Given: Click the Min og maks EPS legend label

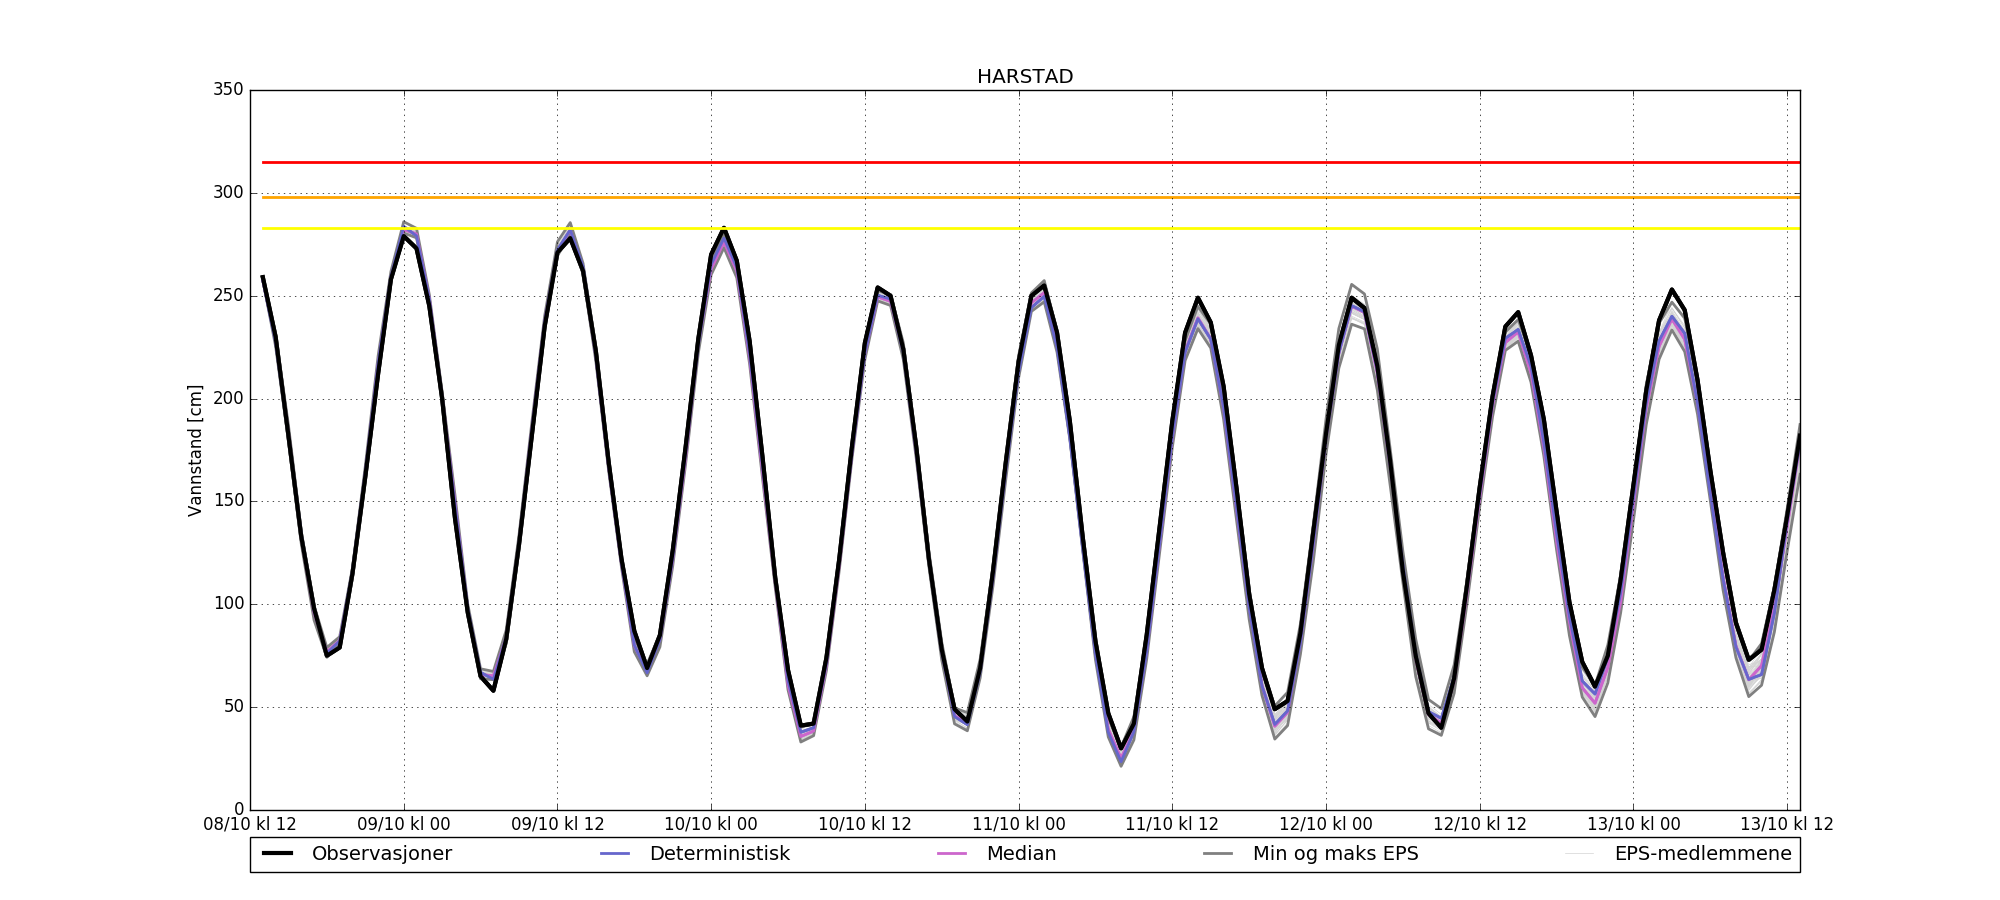Looking at the screenshot, I should click(1335, 854).
